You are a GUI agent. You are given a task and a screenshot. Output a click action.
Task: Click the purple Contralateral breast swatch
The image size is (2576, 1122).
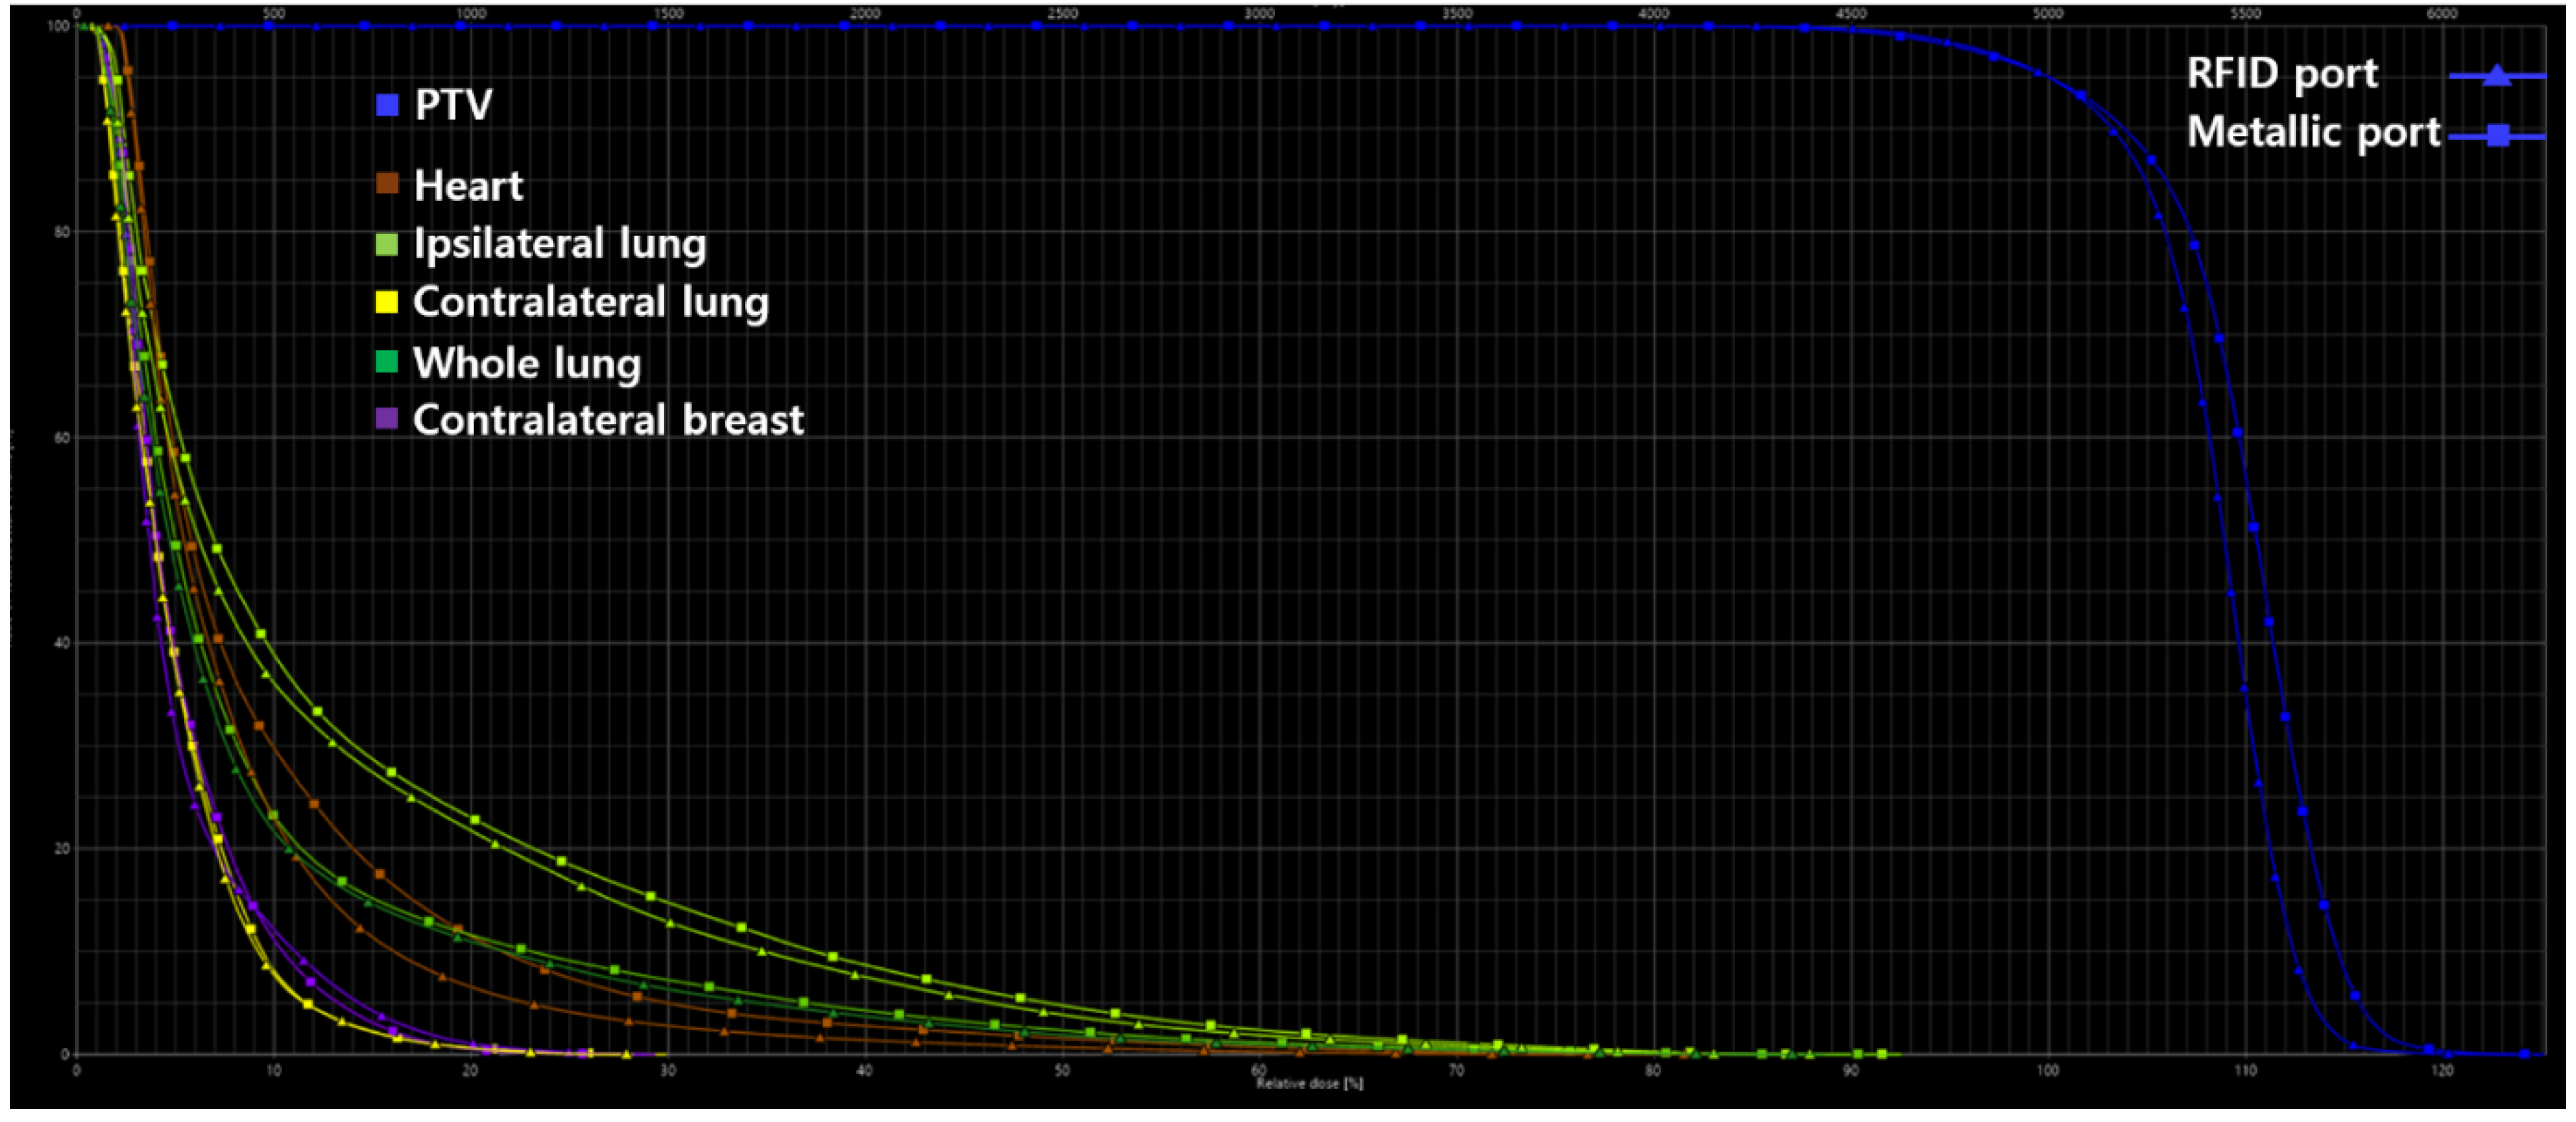[x=387, y=418]
